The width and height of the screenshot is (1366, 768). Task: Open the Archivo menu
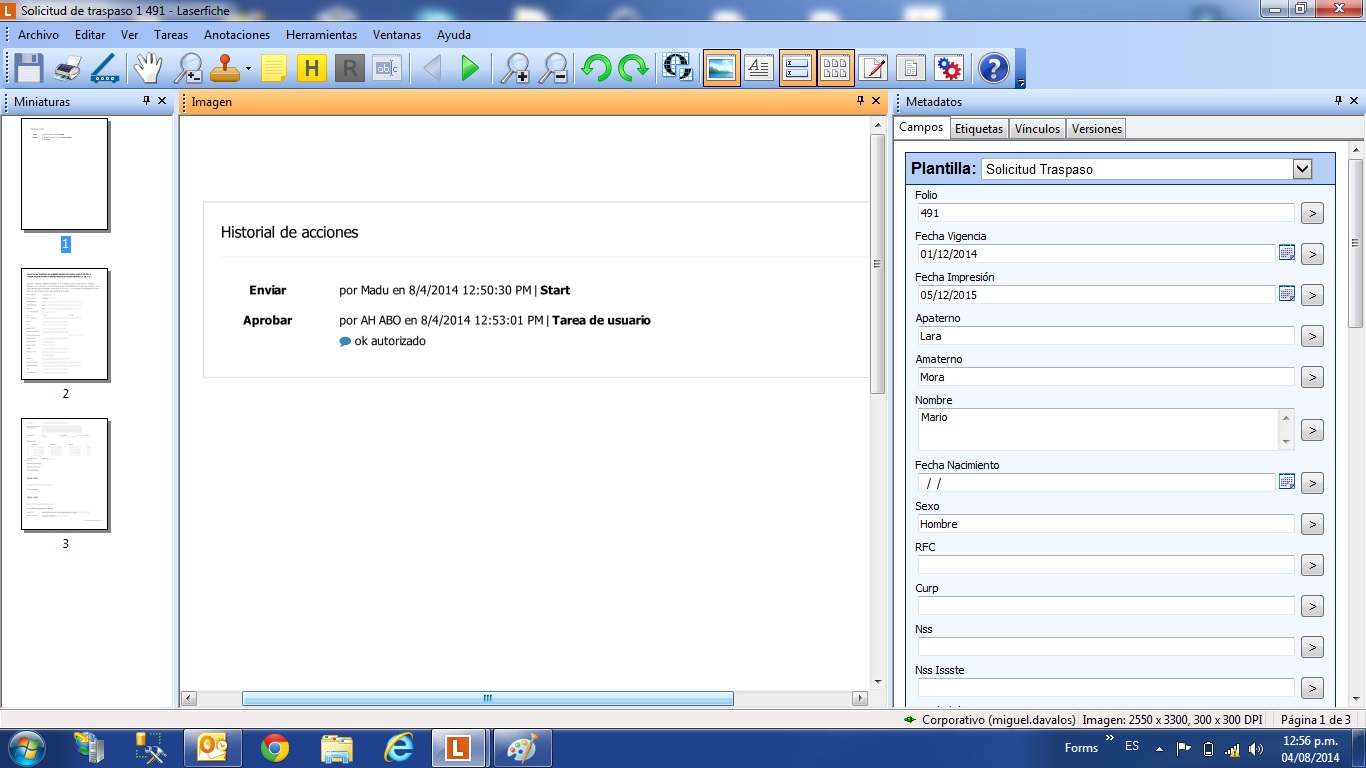(x=38, y=34)
